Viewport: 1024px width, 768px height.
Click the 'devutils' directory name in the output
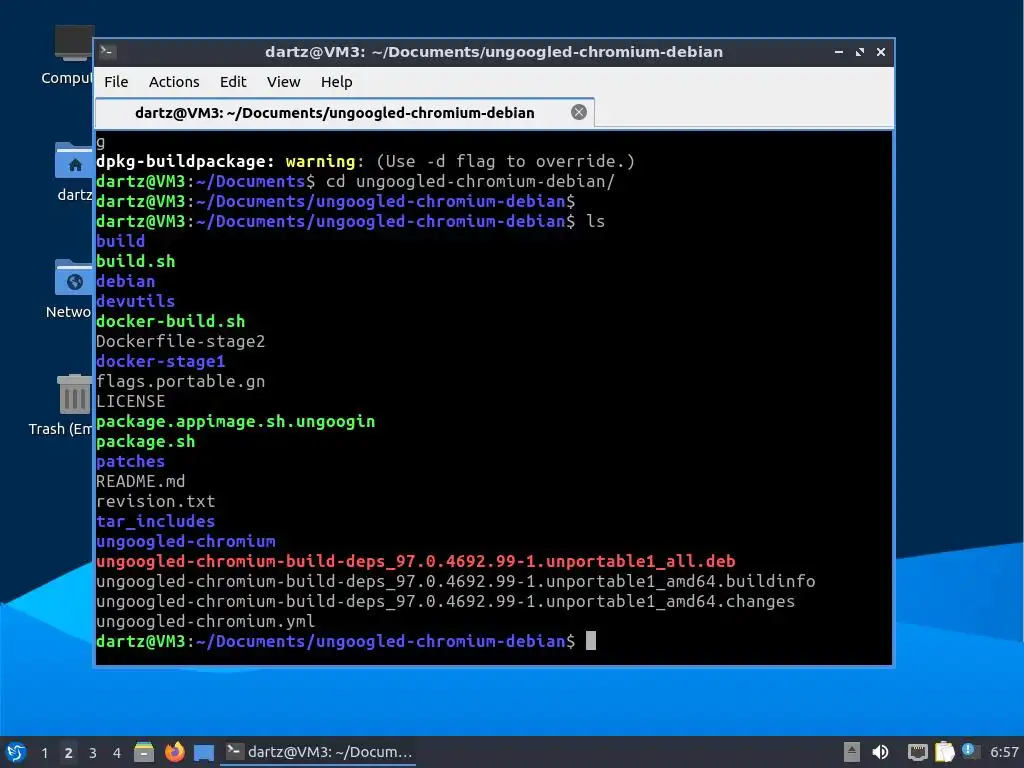point(135,301)
